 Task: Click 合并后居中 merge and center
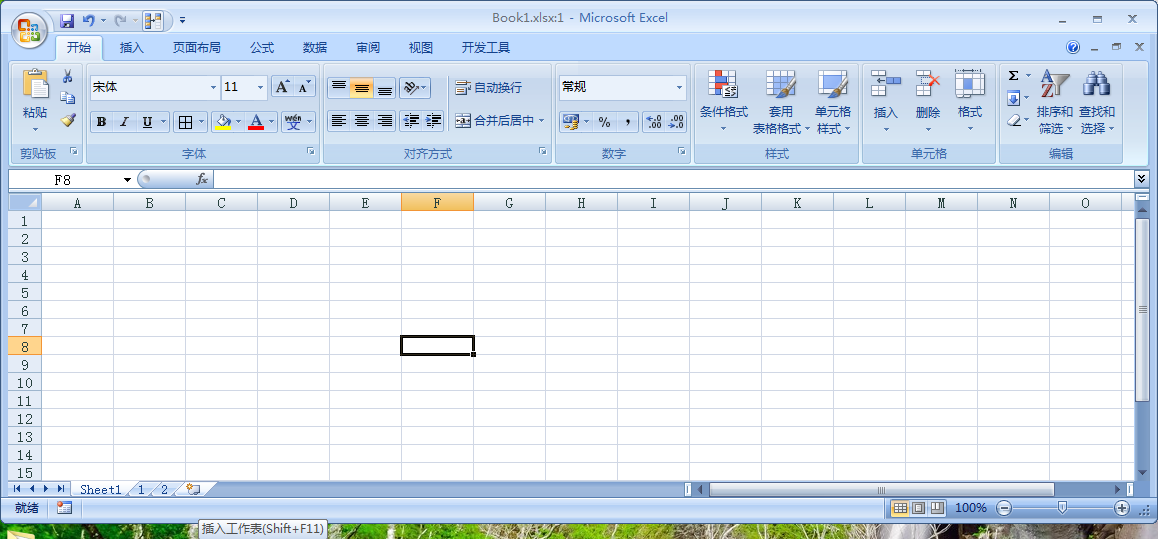(x=494, y=120)
